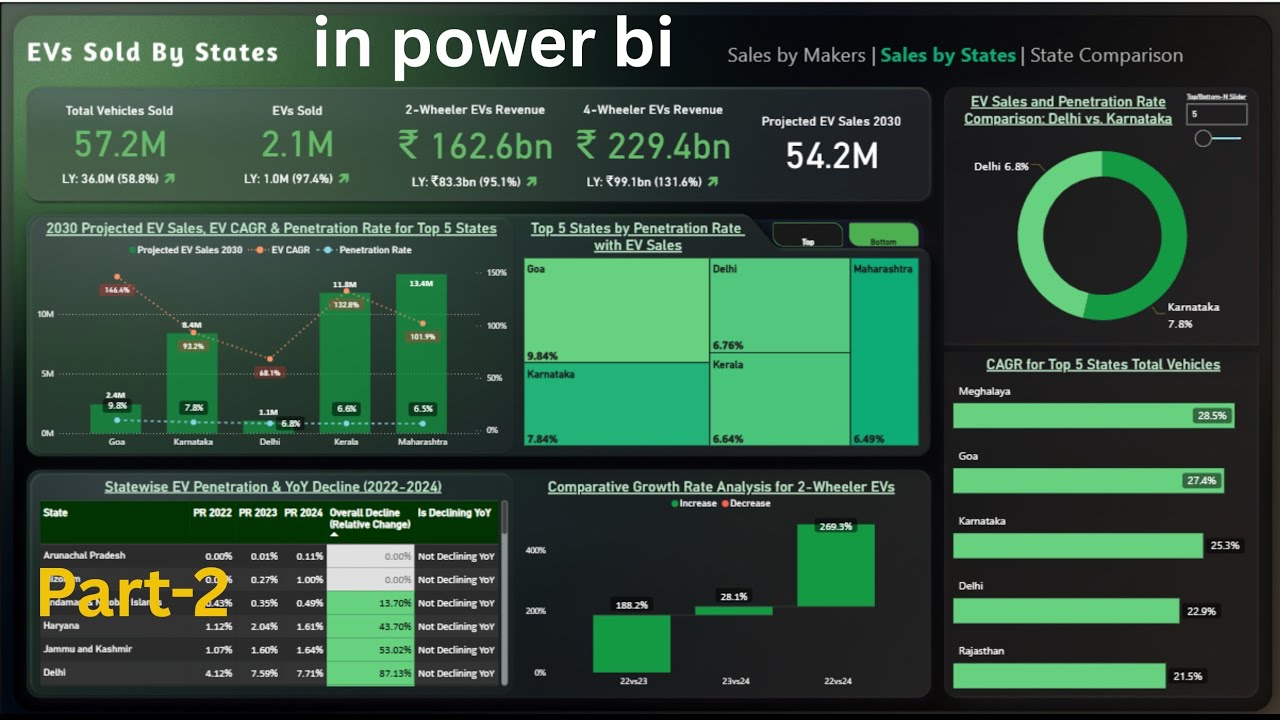Select the 22vs23 waterfall bar
The image size is (1280, 720).
[x=632, y=643]
